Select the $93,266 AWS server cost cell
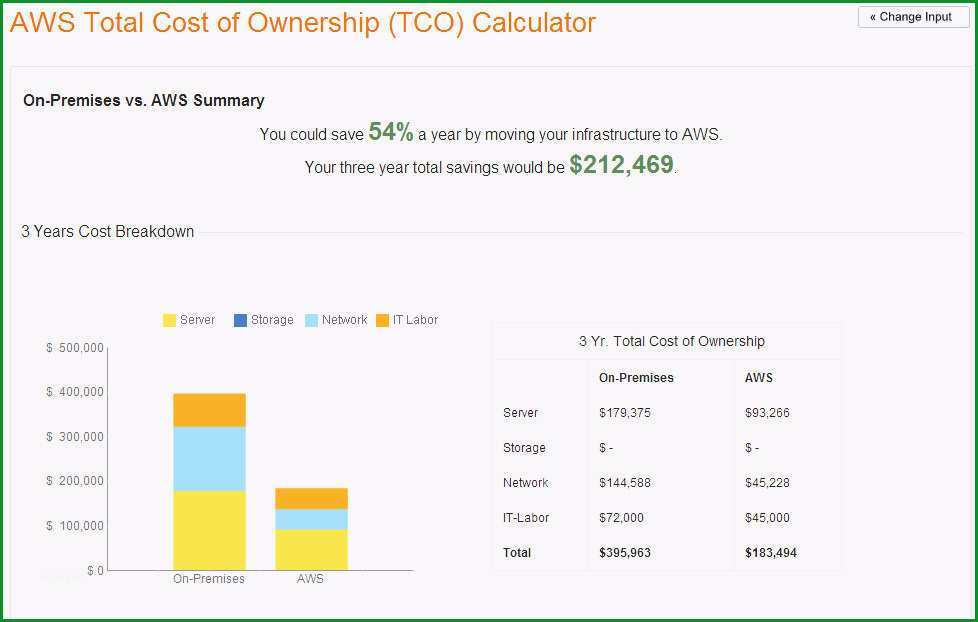This screenshot has width=978, height=622. (x=767, y=412)
